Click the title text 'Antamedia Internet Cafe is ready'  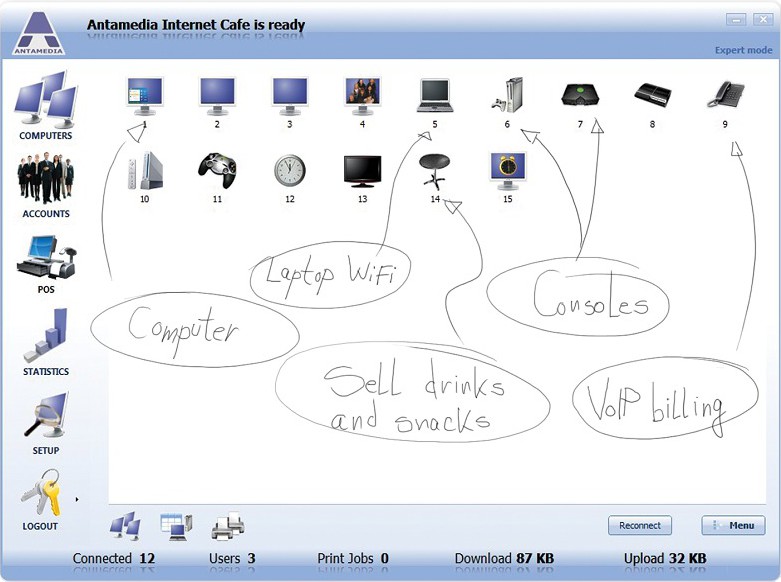pyautogui.click(x=196, y=25)
